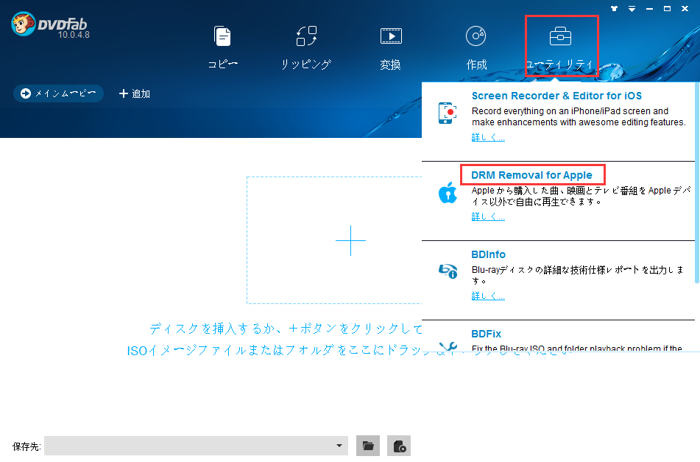Follow 詳しく link under Screen Recorder
Screen dimensions: 700x462
tap(488, 137)
